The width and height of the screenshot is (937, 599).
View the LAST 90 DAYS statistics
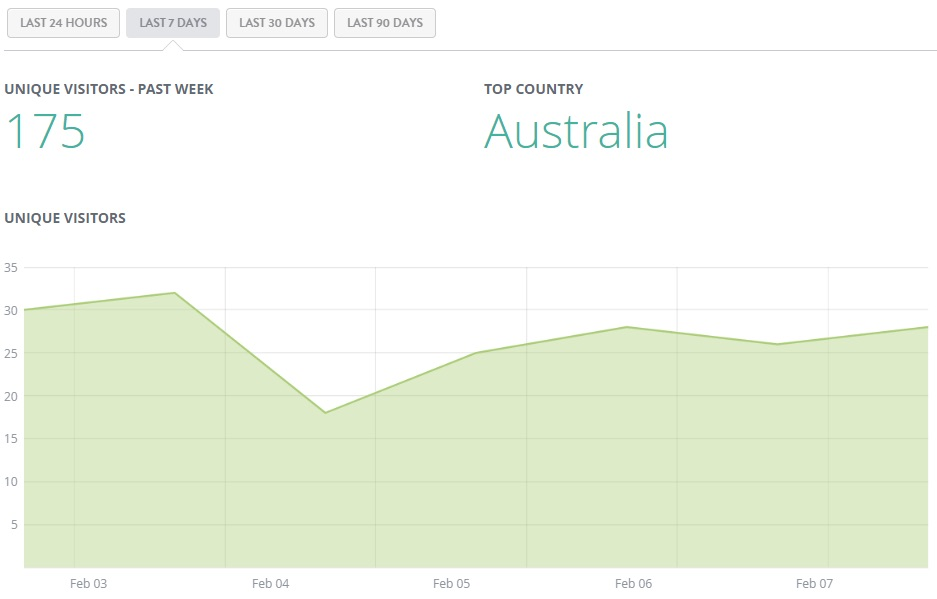[x=384, y=22]
